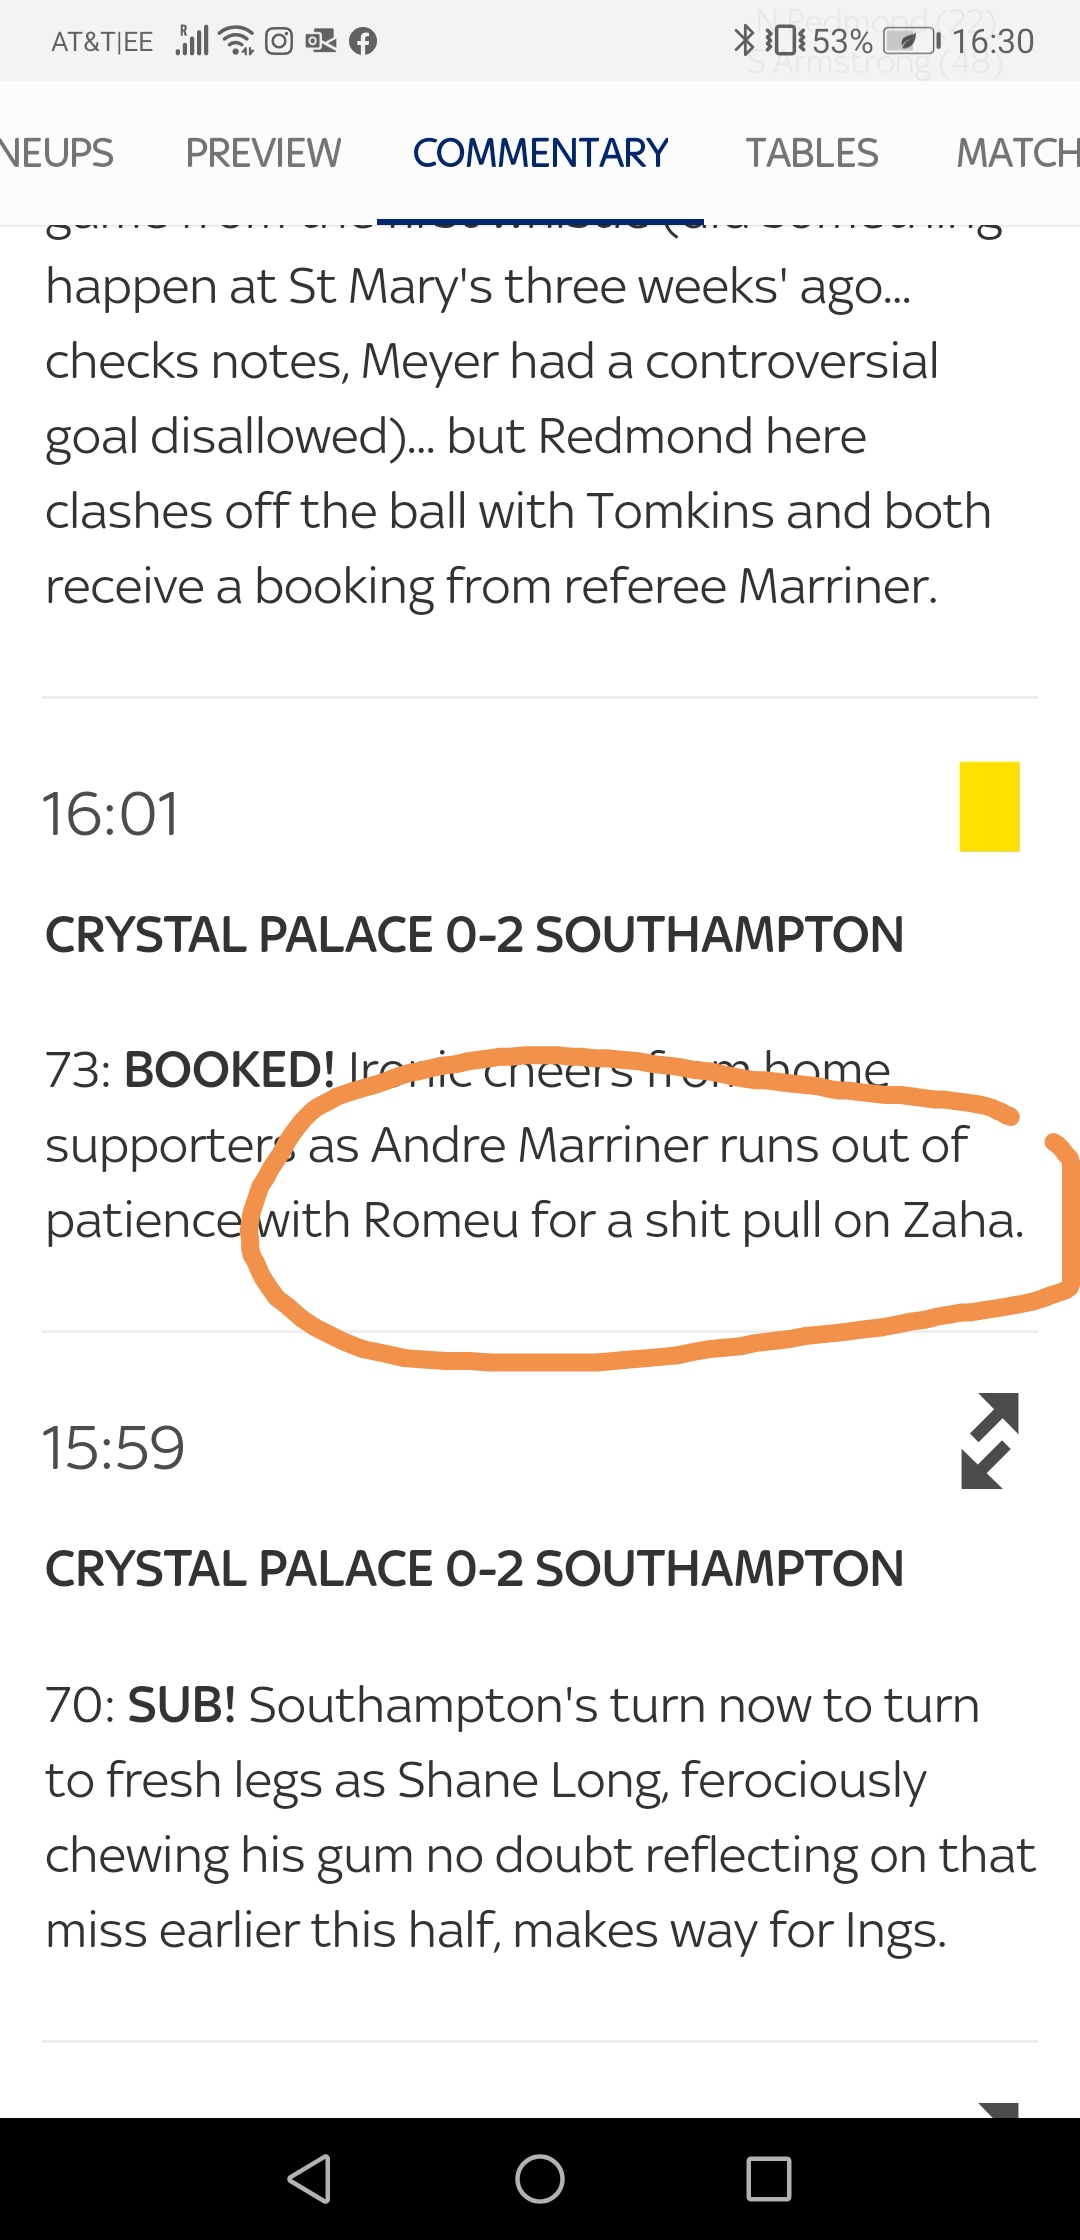Tap the Facebook notification icon in status bar
1080x2240 pixels.
tap(363, 41)
